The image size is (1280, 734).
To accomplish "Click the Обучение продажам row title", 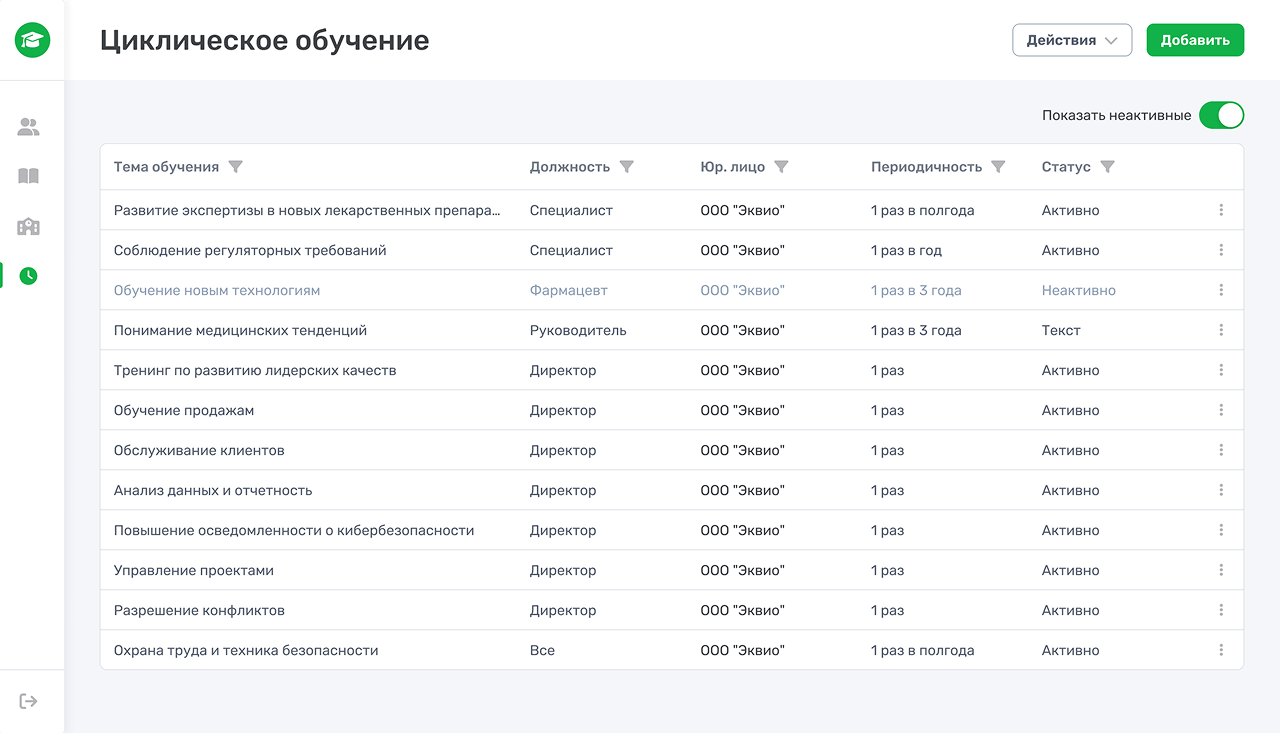I will coord(184,410).
